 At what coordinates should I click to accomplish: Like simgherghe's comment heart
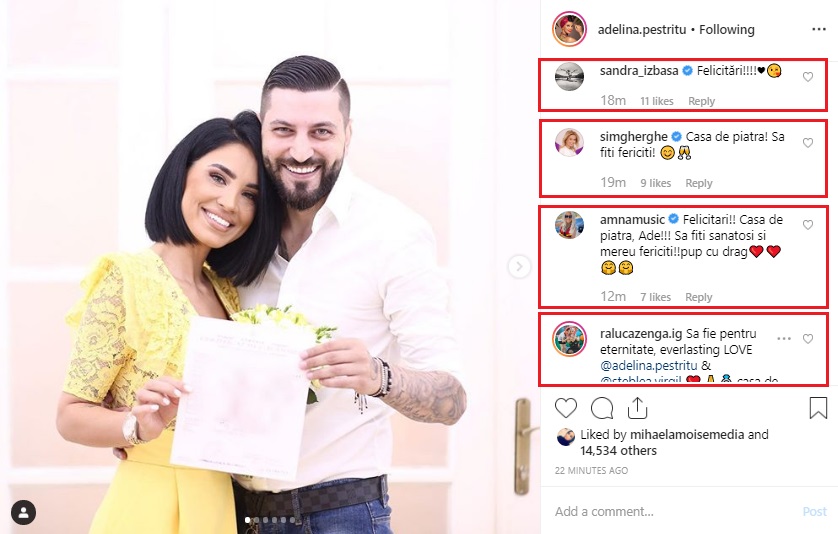(x=808, y=143)
